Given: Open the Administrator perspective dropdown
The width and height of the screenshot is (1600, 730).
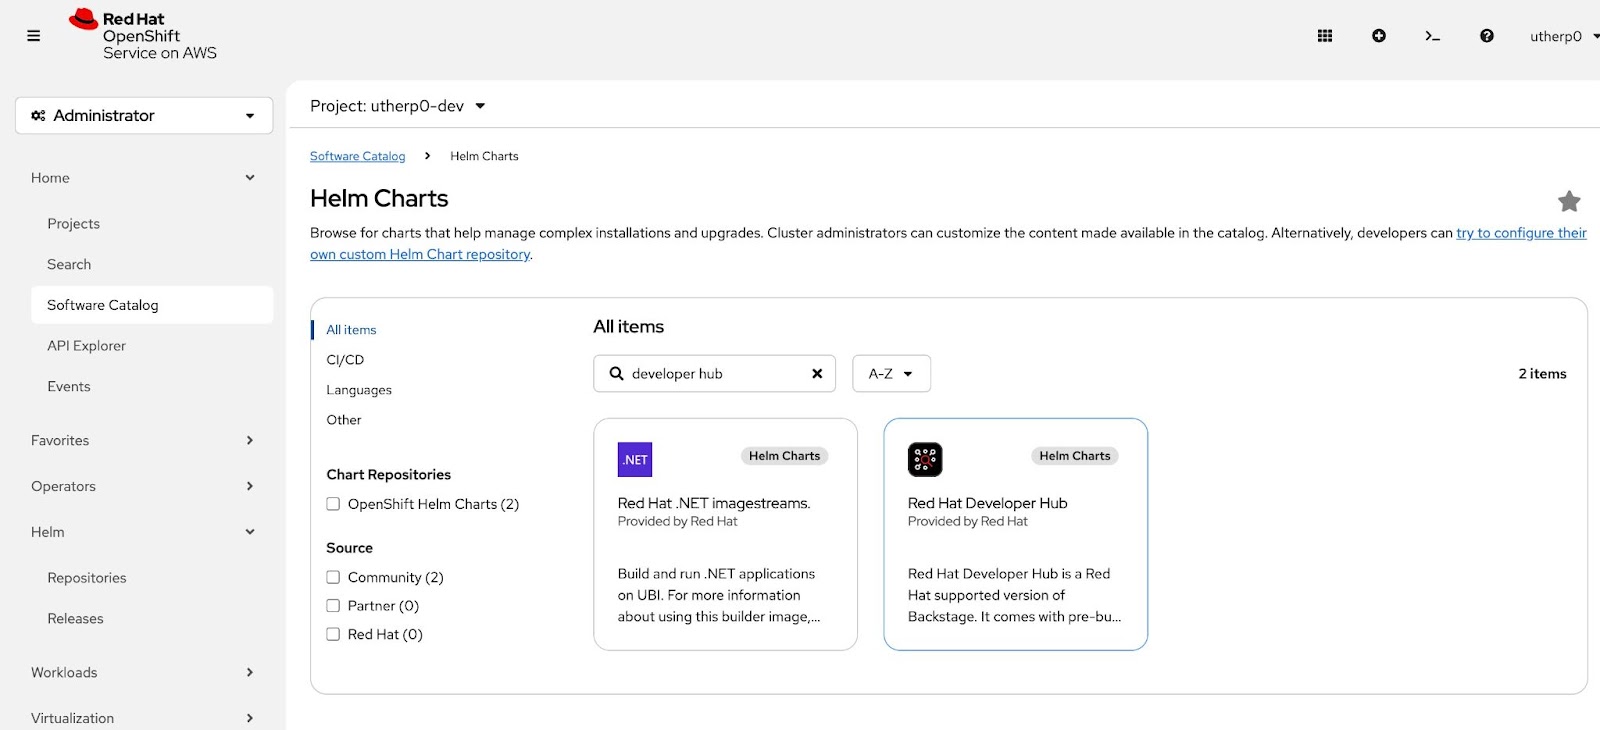Looking at the screenshot, I should pyautogui.click(x=144, y=116).
